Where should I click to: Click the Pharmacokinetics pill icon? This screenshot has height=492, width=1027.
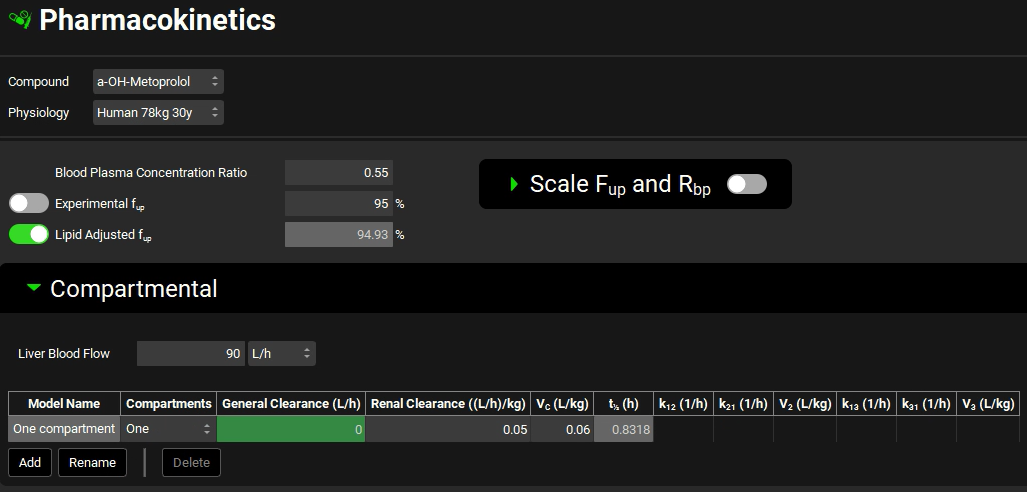pos(19,19)
